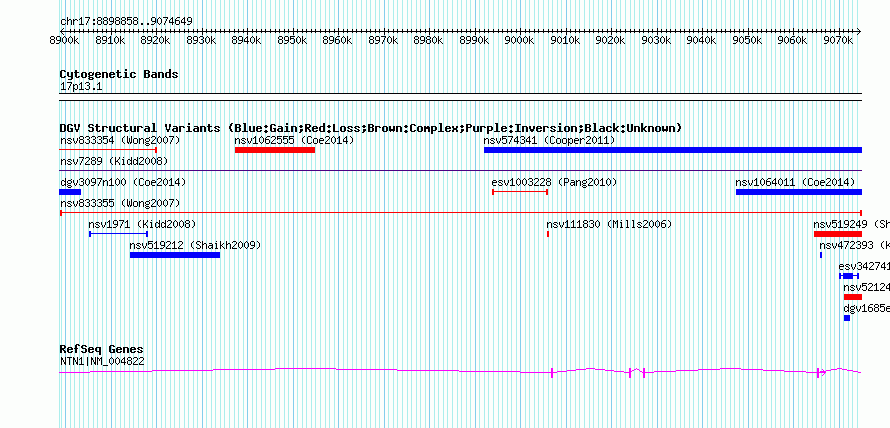Click the dgv3097n100 blue gain bar

pos(70,192)
